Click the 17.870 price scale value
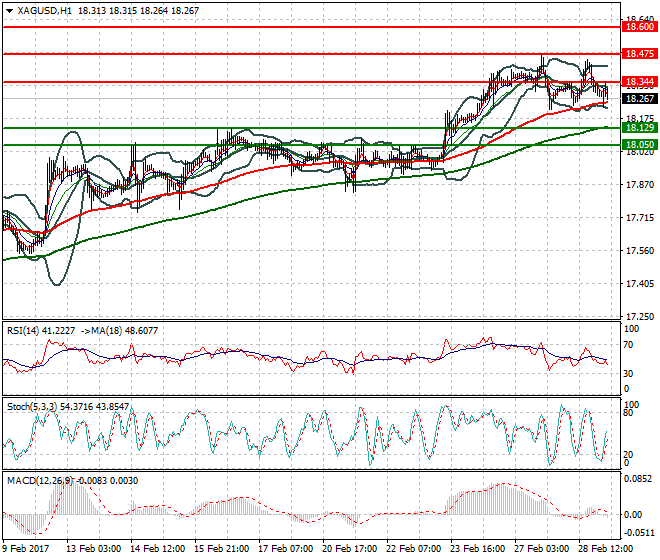The width and height of the screenshot is (660, 560). point(640,184)
